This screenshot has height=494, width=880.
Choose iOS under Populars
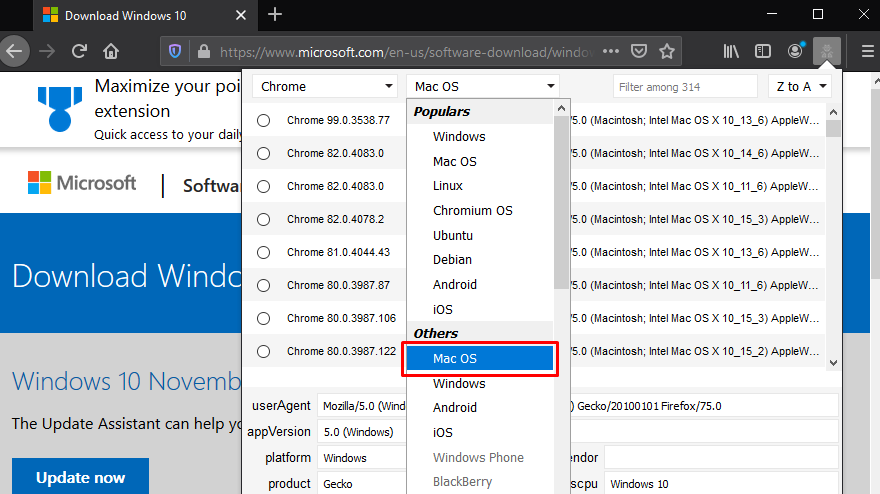coord(480,309)
